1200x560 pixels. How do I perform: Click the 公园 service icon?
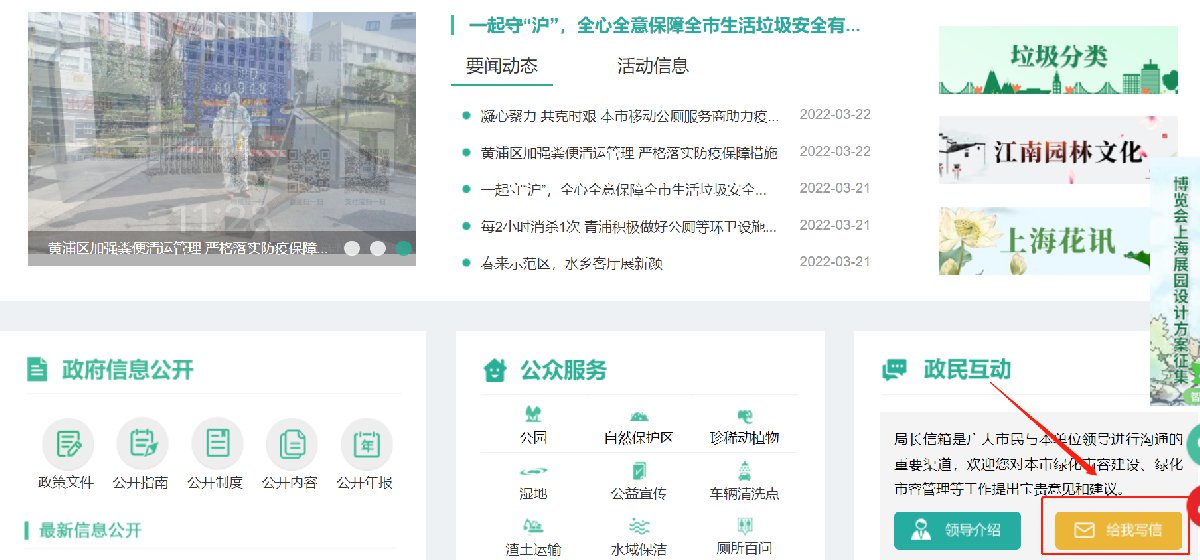(x=533, y=415)
